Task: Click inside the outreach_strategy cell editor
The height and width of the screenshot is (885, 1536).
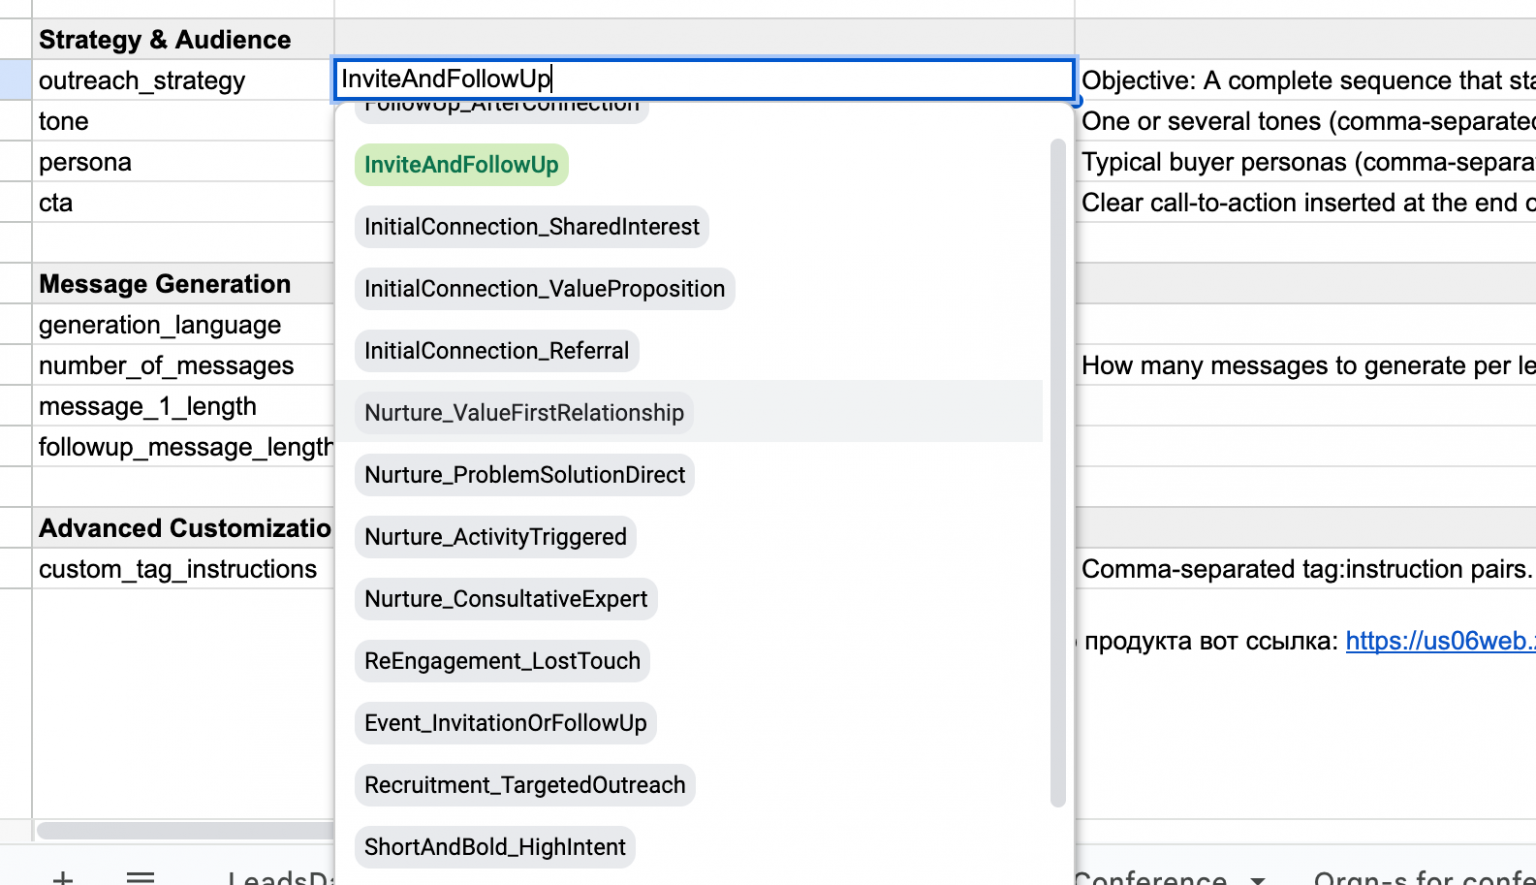Action: click(x=700, y=79)
